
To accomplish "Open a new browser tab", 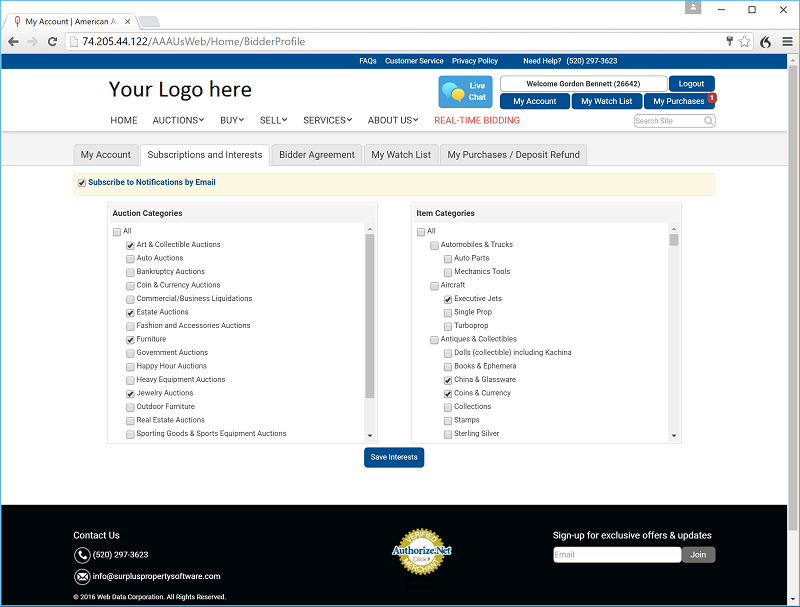I will point(149,21).
